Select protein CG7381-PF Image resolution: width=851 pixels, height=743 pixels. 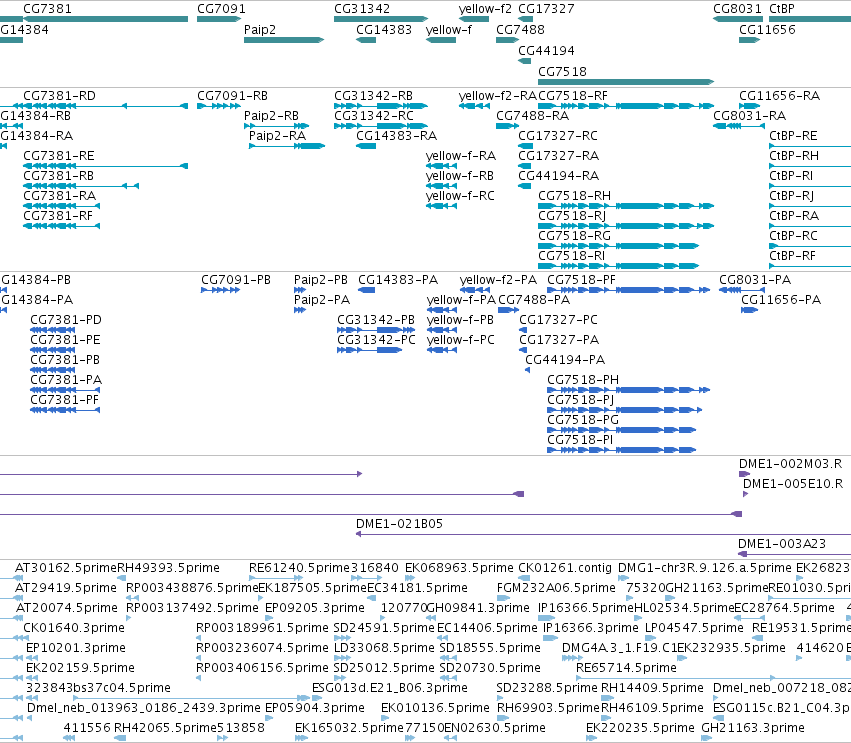[65, 410]
